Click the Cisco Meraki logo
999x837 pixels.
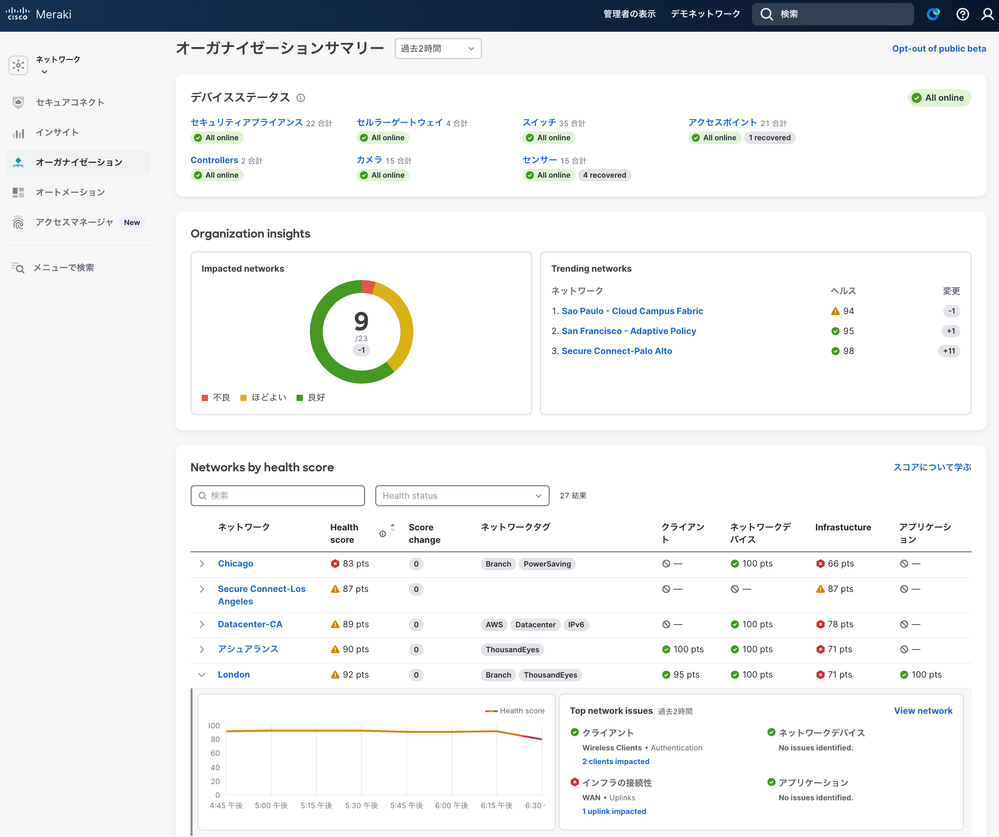[39, 14]
